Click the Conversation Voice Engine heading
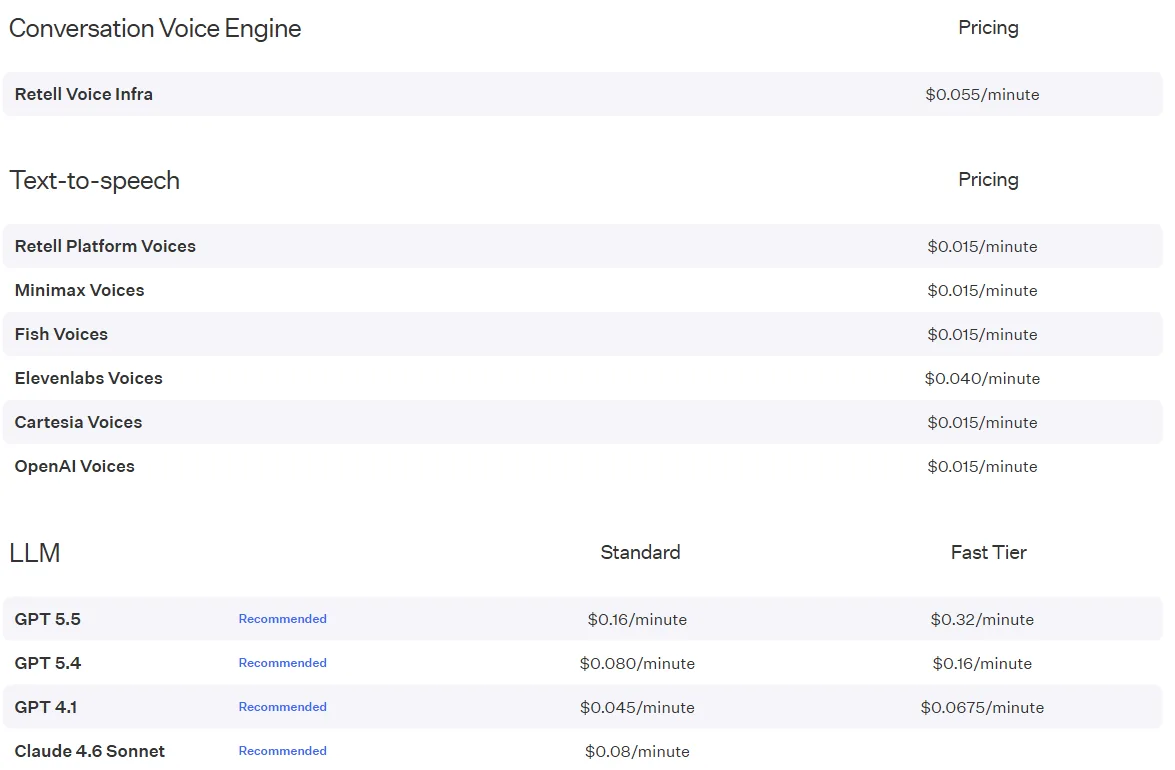 pos(154,28)
